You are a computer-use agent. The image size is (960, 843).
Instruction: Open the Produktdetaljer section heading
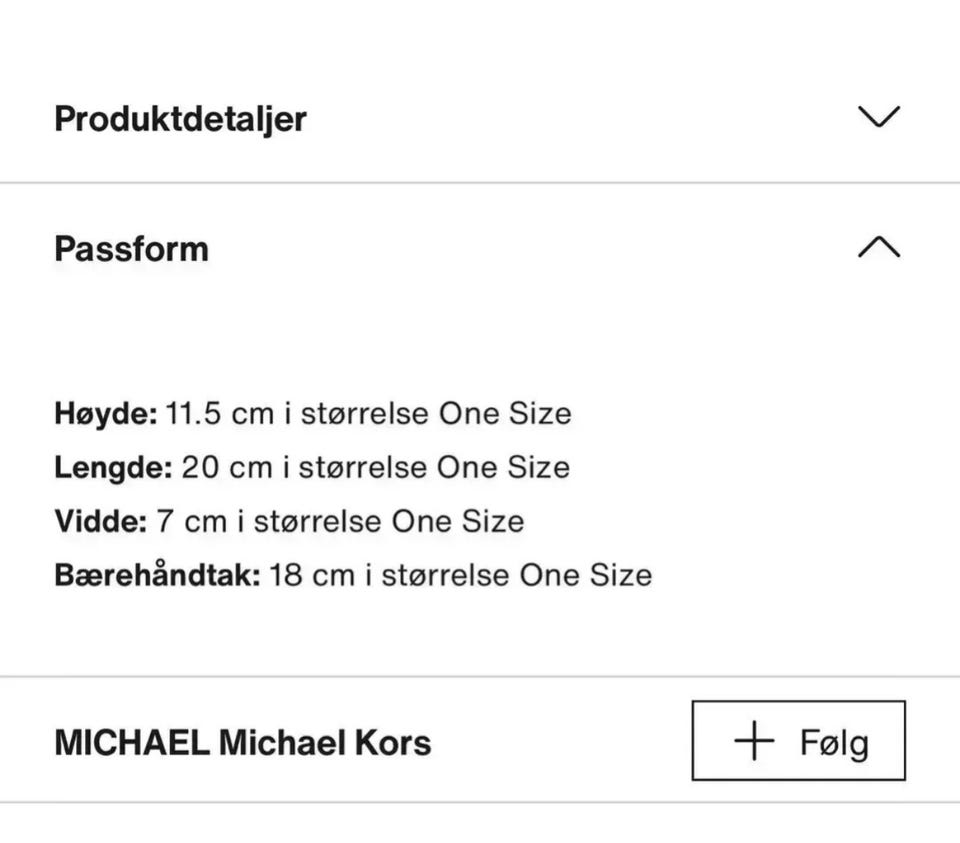point(180,118)
